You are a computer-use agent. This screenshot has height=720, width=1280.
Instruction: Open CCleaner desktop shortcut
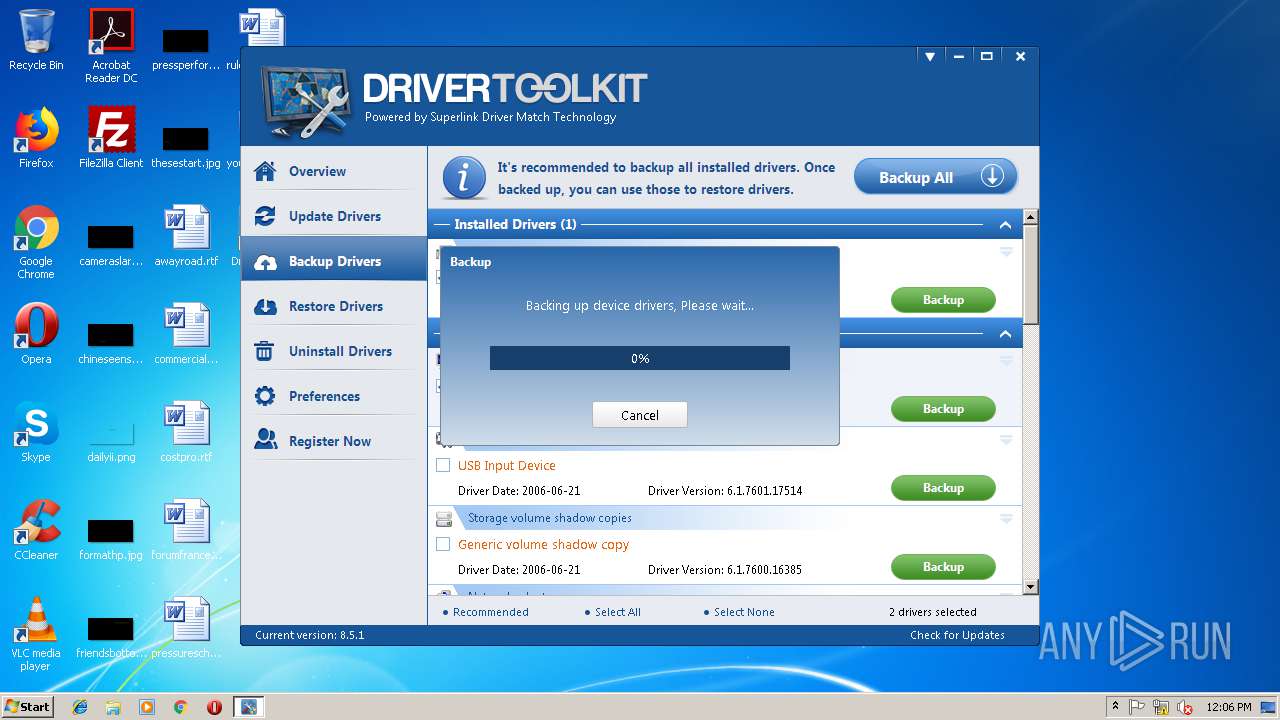36,529
